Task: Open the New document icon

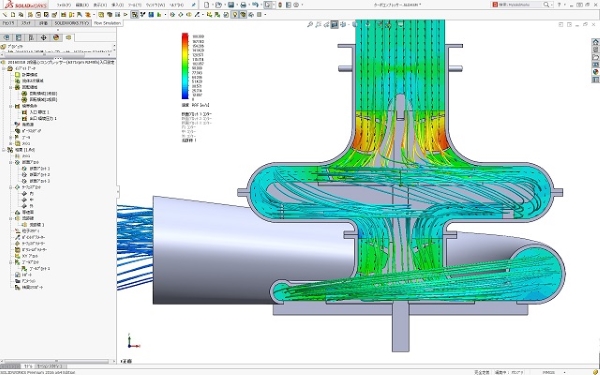Action: [207, 5]
